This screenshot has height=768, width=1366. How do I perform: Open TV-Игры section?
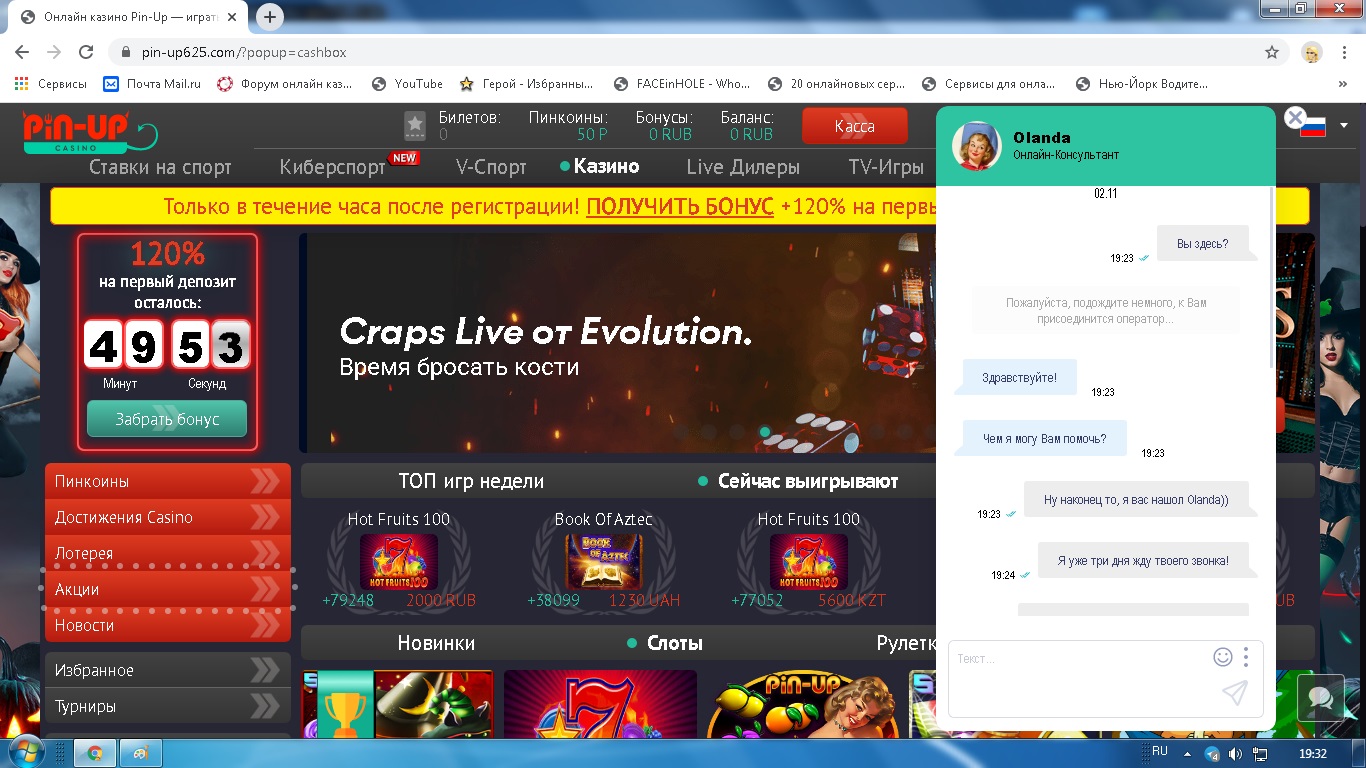[886, 167]
